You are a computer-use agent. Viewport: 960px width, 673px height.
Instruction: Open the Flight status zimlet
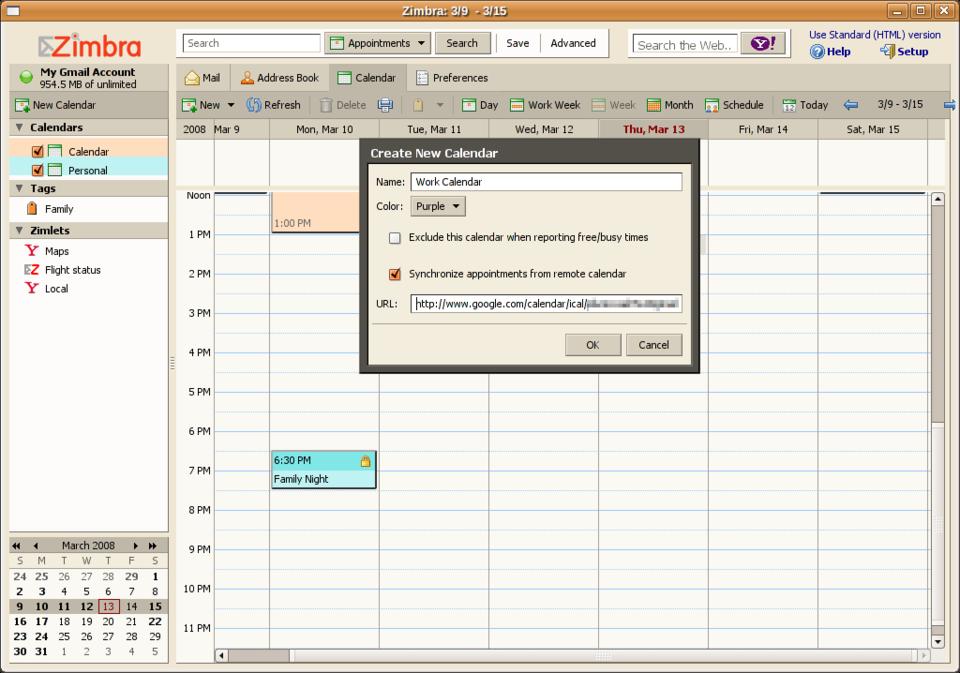[72, 270]
